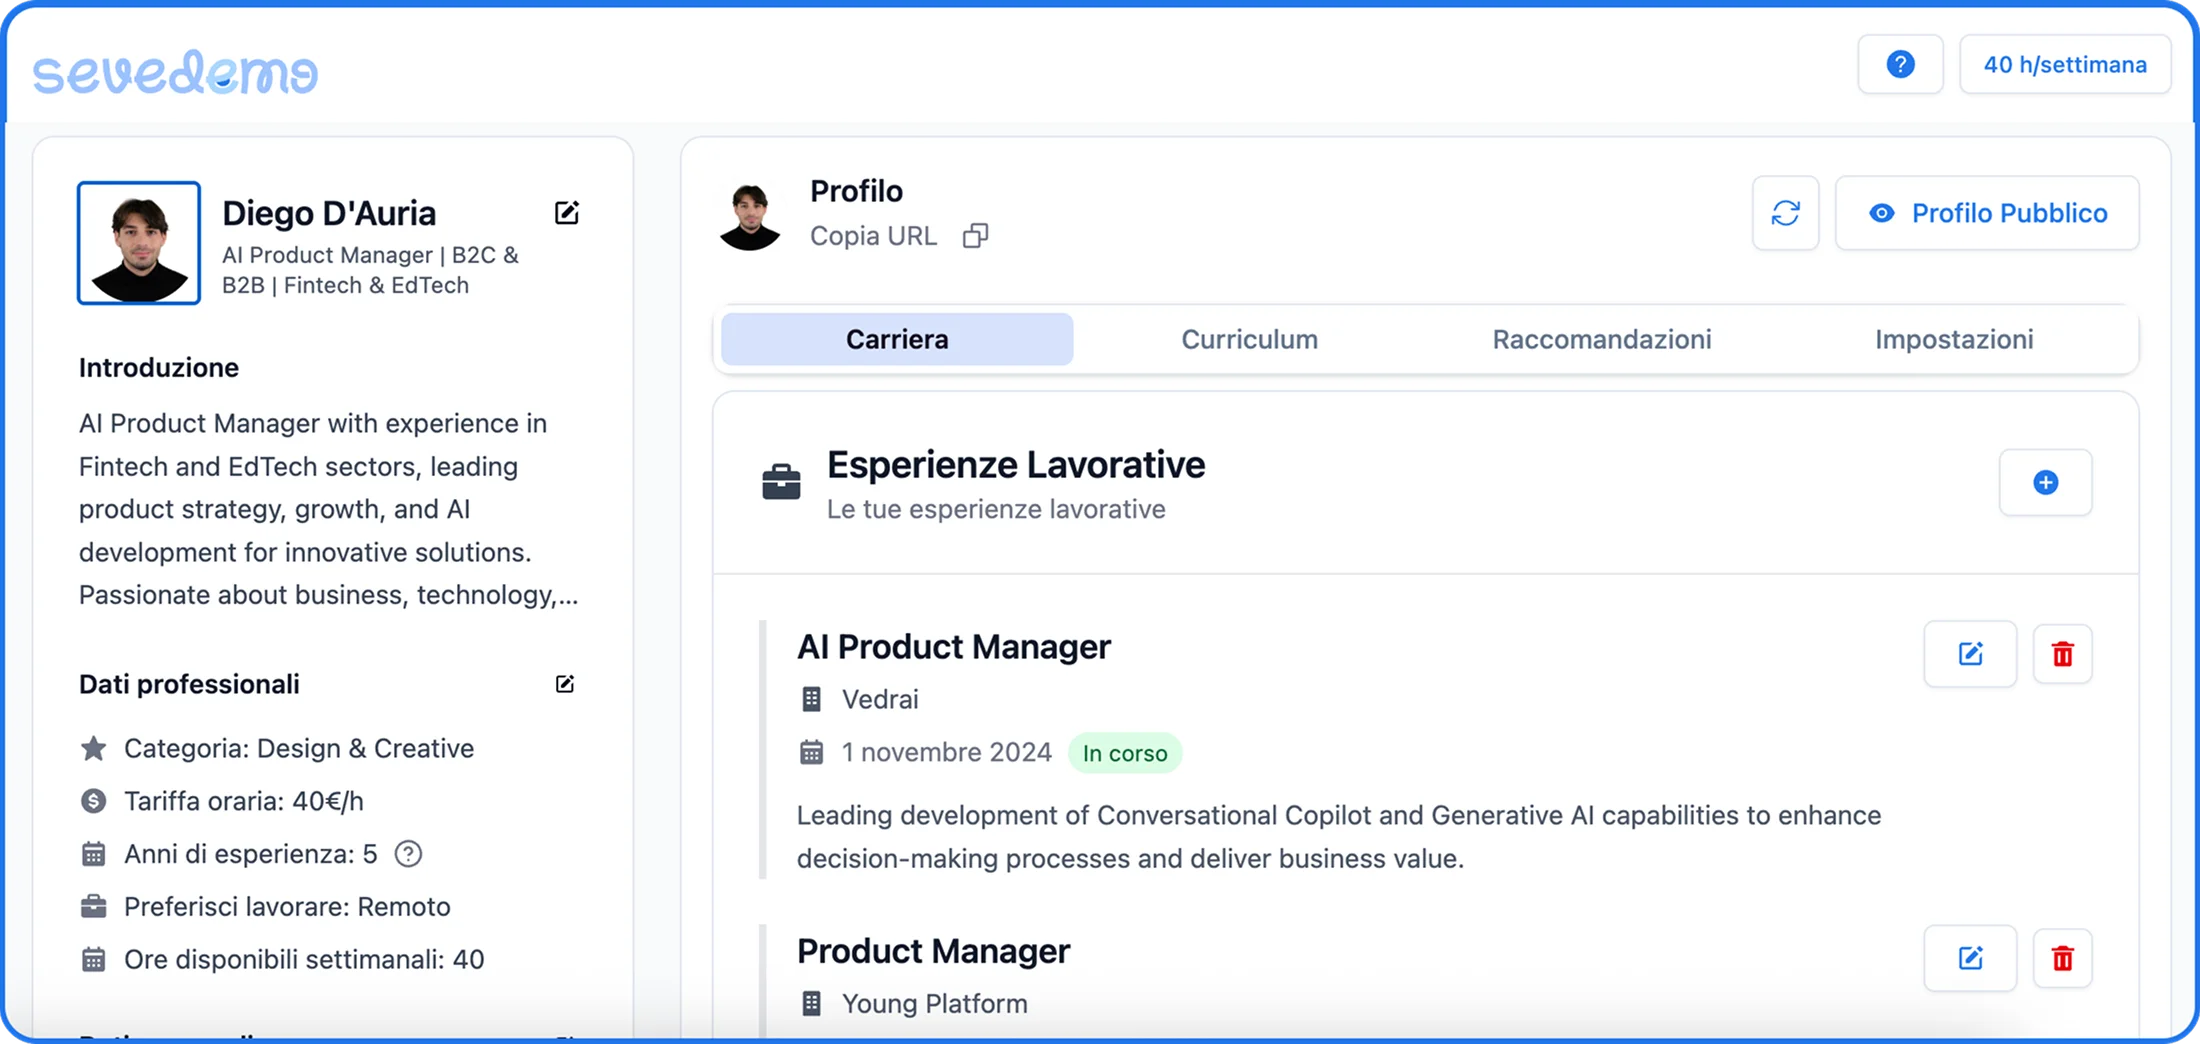This screenshot has height=1044, width=2200.
Task: Add a new work experience with the plus icon
Action: point(2045,483)
